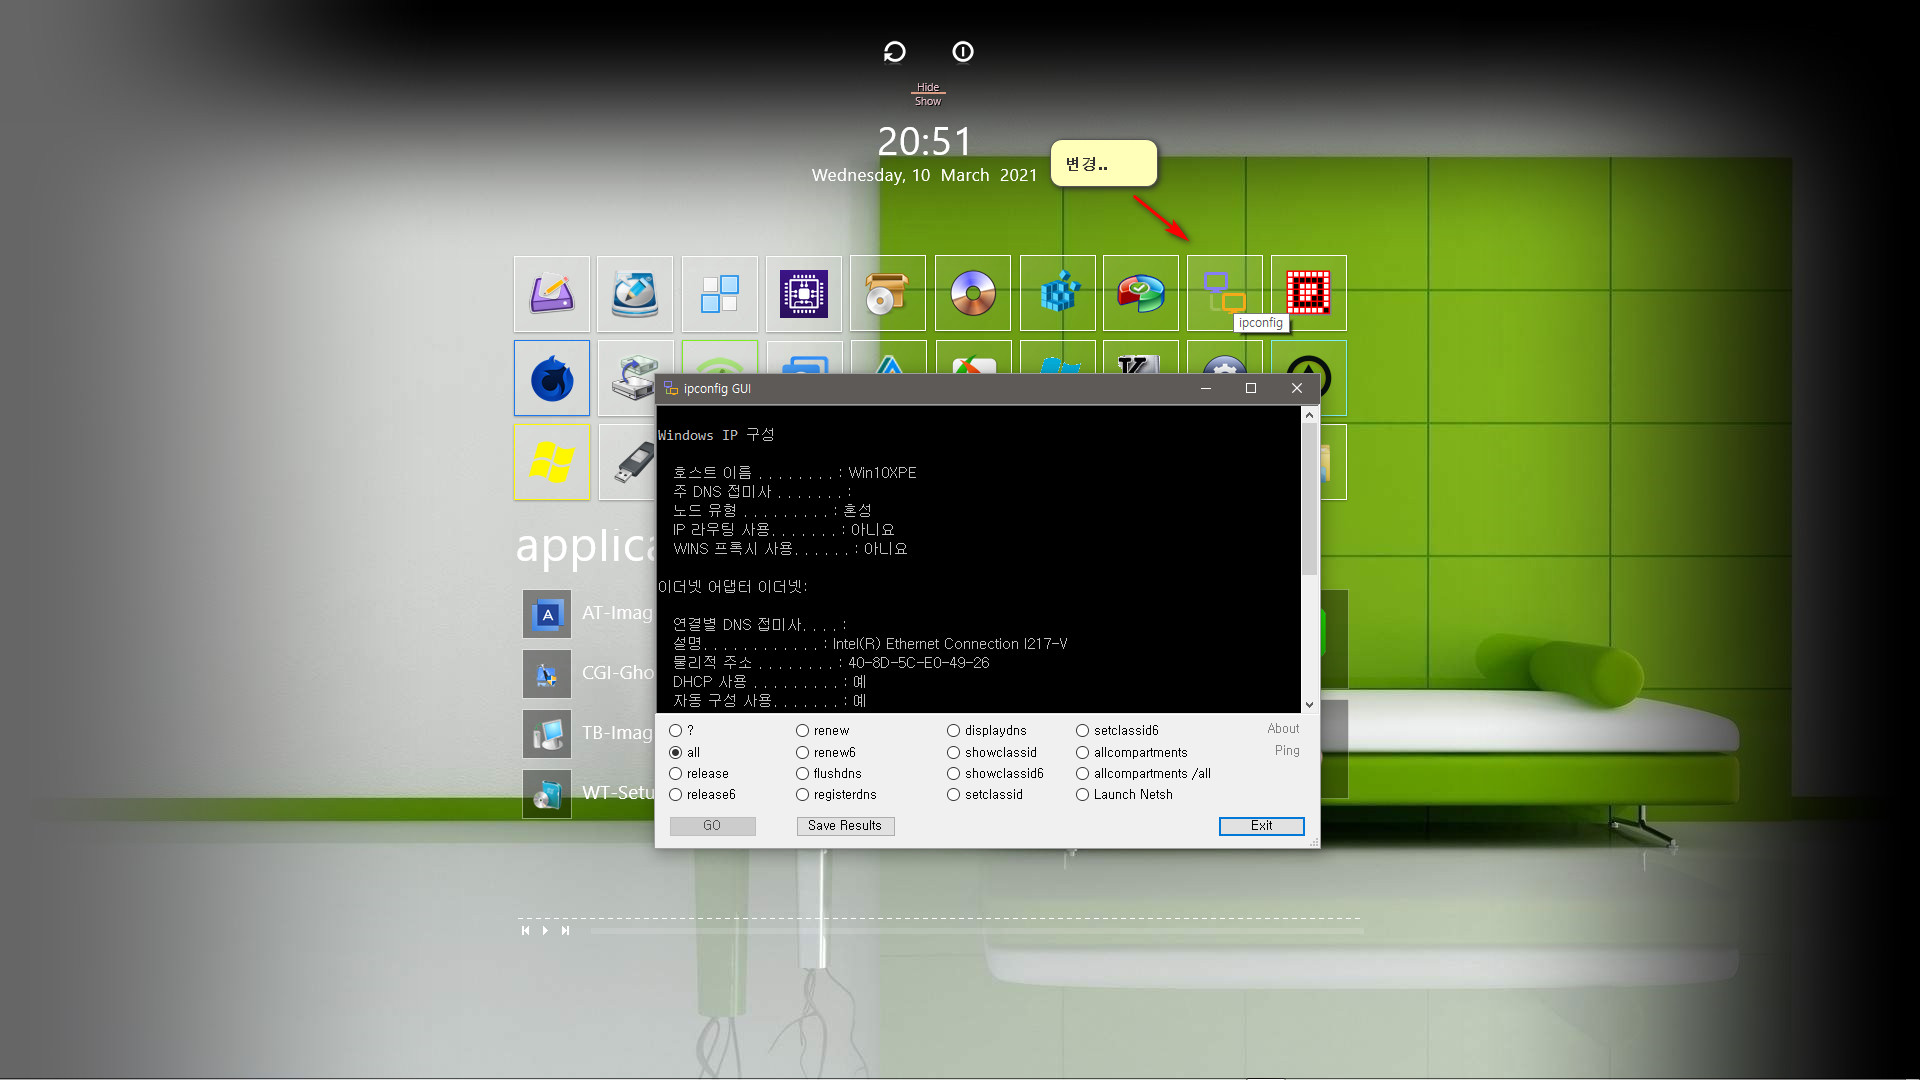Open the blue drive partition tool icon
Viewport: 1920px width, 1080px height.
pyautogui.click(x=635, y=294)
